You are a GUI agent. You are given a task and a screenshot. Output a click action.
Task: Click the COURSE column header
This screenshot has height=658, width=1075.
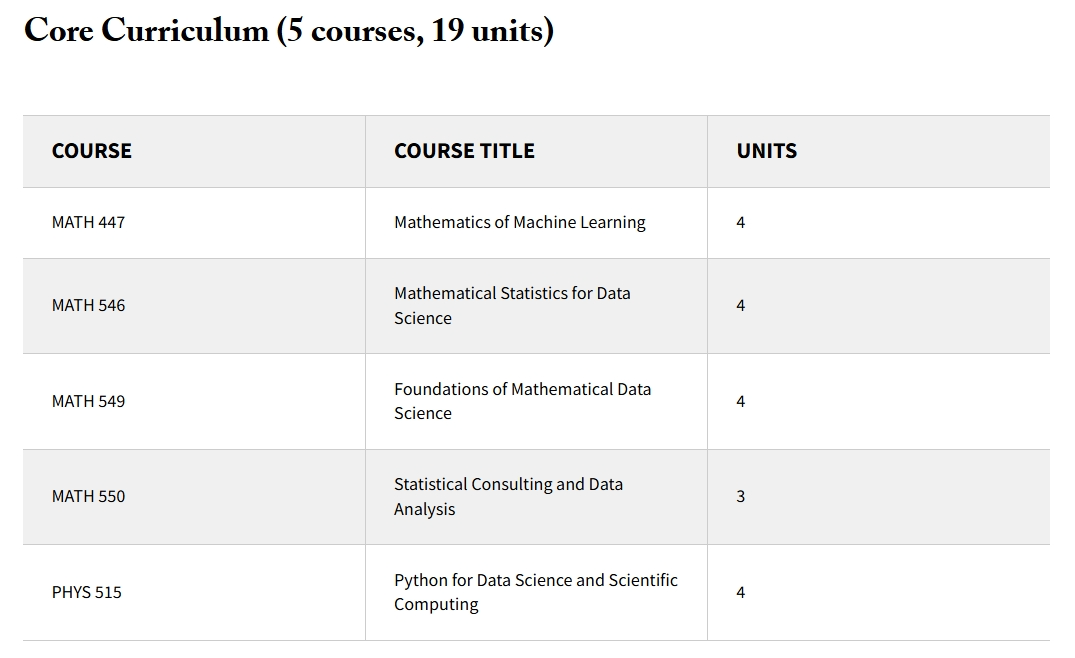pyautogui.click(x=92, y=151)
